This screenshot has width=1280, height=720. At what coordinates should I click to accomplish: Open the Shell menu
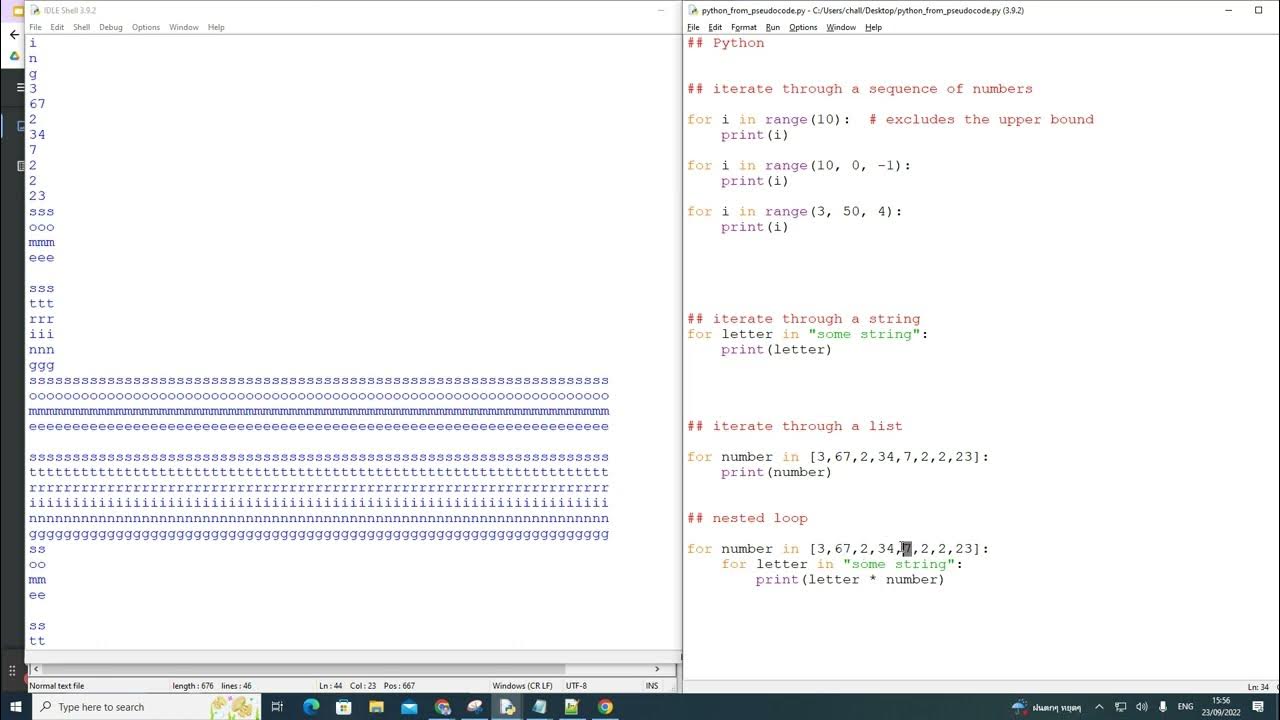point(81,27)
